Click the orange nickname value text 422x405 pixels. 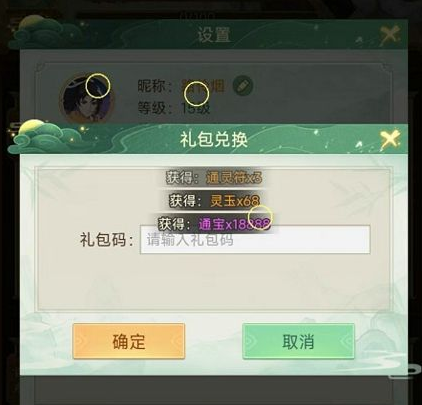tap(203, 86)
